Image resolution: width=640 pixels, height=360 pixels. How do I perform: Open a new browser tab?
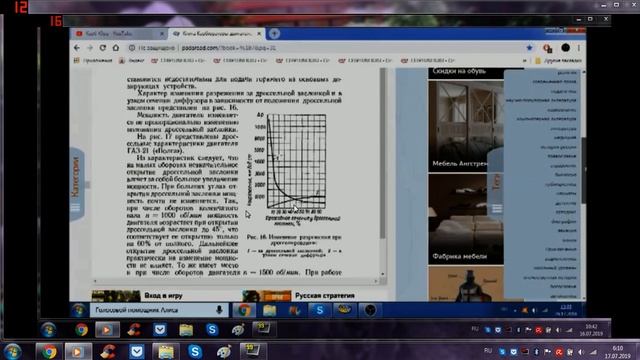[274, 34]
